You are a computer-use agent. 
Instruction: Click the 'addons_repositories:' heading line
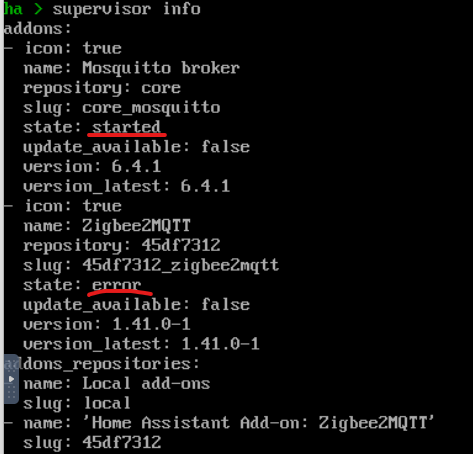click(x=102, y=364)
